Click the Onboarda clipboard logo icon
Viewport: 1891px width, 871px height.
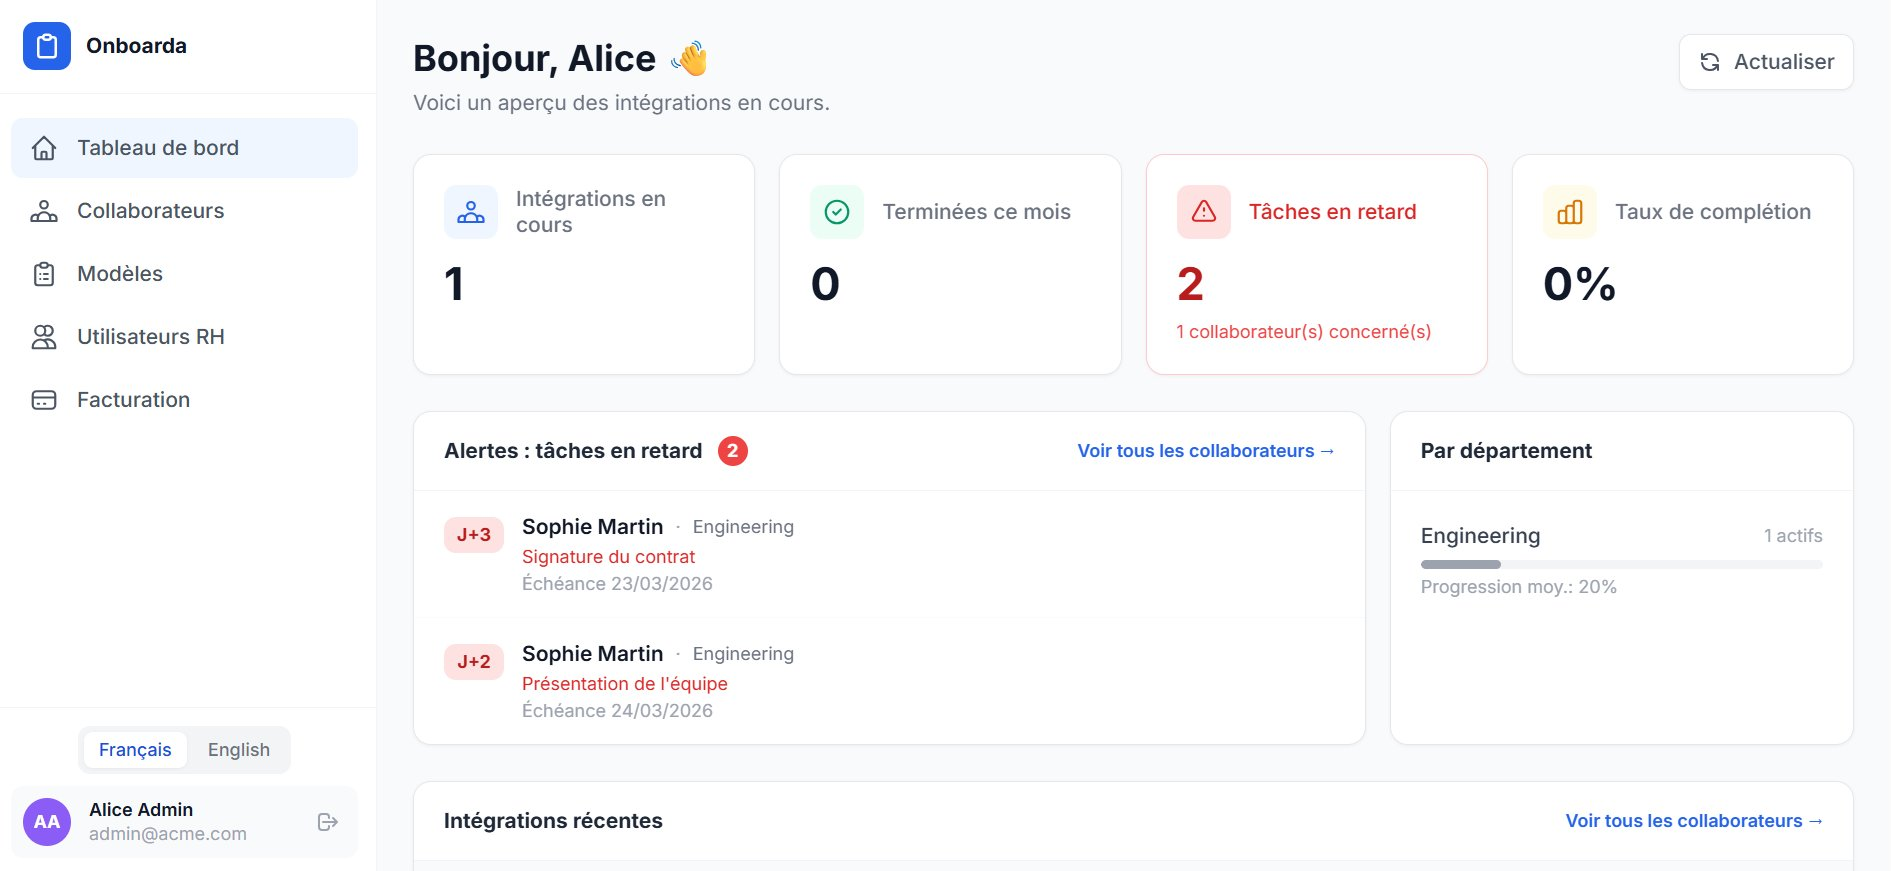click(x=47, y=46)
